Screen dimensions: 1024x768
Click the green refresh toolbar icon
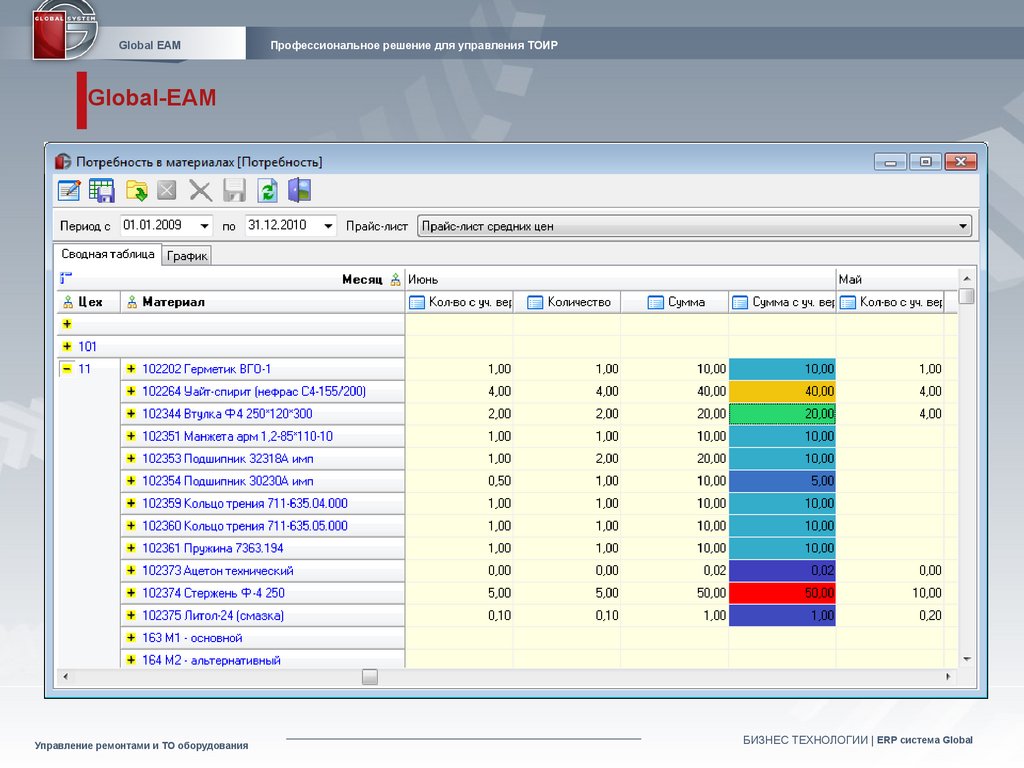(267, 190)
